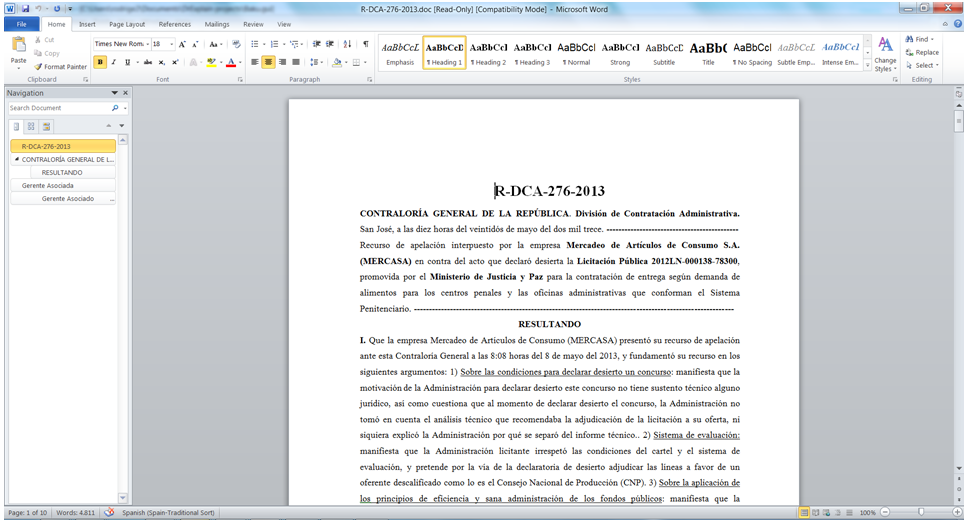Image resolution: width=969 pixels, height=524 pixels.
Task: Browse search results tab icon in Navigation
Action: tap(46, 127)
